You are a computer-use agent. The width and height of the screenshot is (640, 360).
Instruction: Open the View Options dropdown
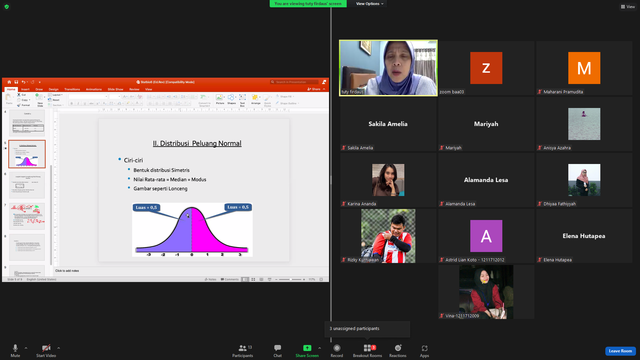tap(369, 4)
